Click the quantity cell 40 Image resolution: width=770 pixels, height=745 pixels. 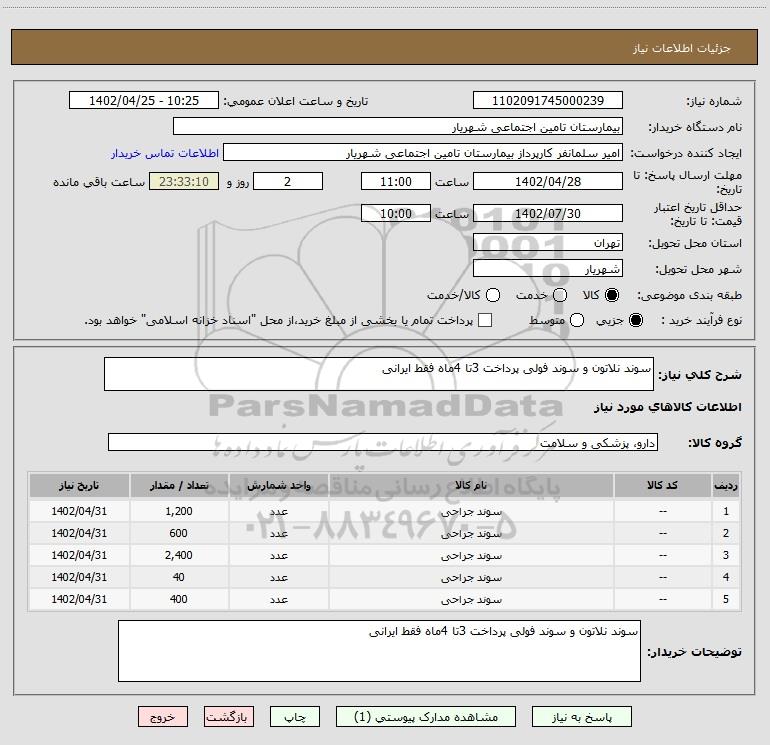(x=179, y=578)
